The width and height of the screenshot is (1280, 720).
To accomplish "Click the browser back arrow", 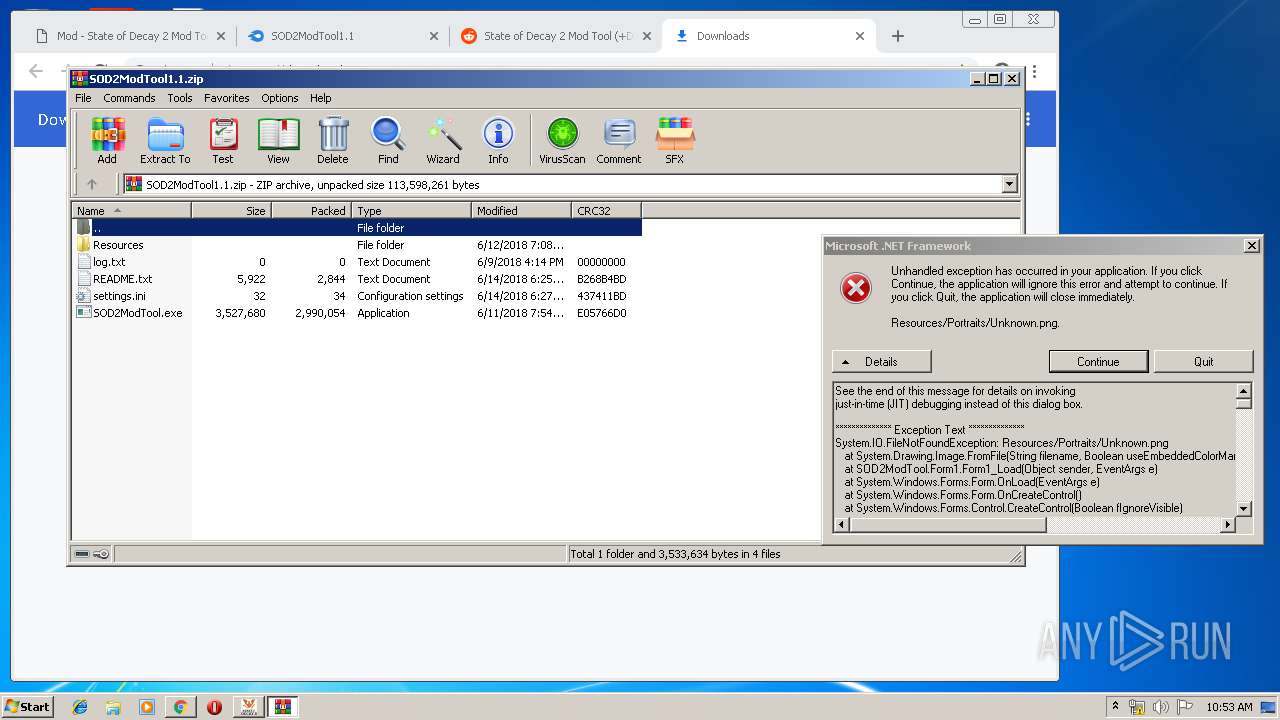I will click(x=36, y=71).
